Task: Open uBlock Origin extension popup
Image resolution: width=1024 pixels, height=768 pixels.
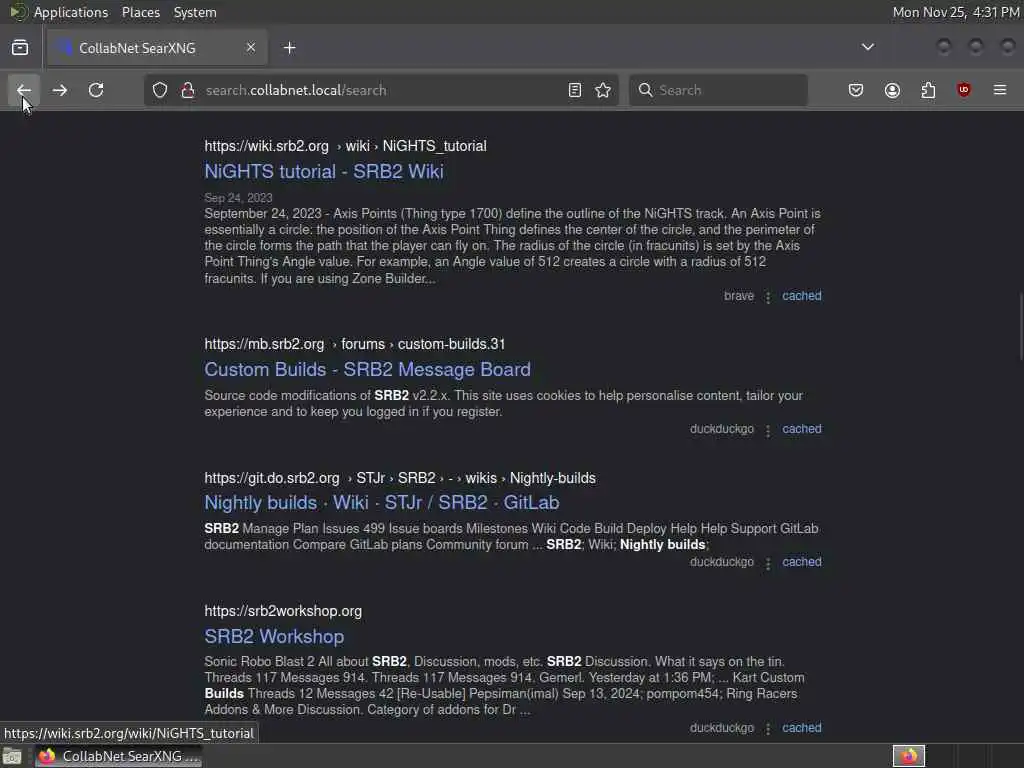Action: coord(964,90)
